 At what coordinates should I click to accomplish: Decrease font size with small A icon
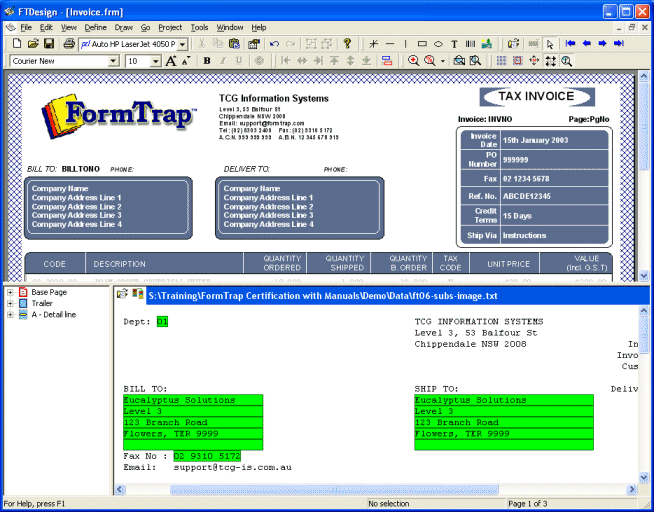point(186,61)
